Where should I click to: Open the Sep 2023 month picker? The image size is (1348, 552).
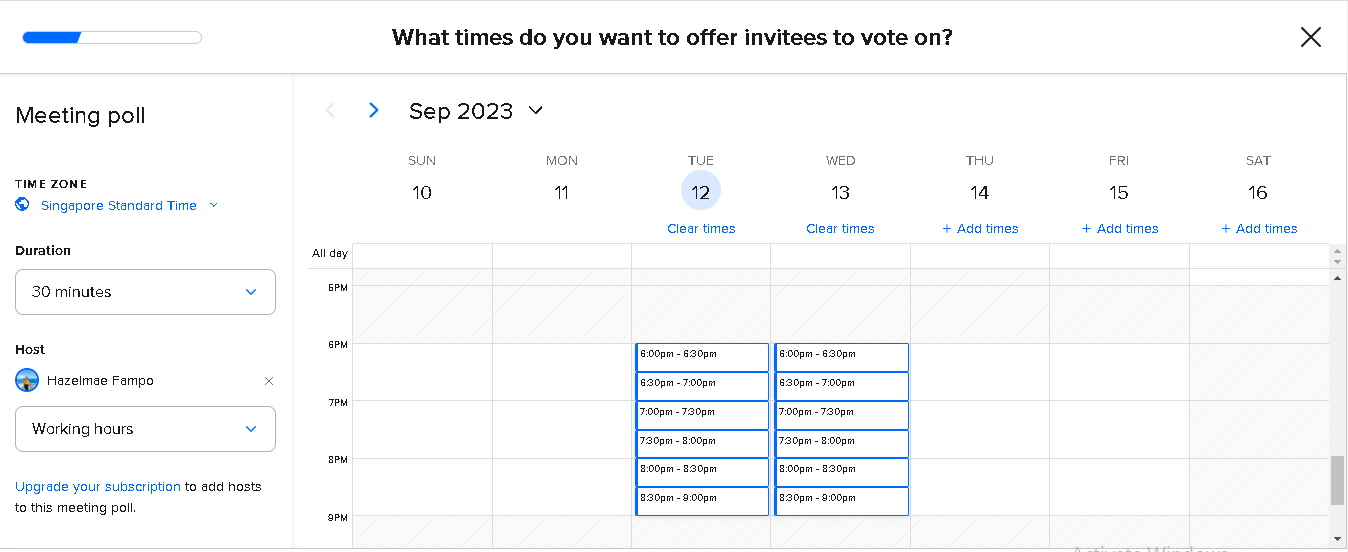[x=476, y=111]
